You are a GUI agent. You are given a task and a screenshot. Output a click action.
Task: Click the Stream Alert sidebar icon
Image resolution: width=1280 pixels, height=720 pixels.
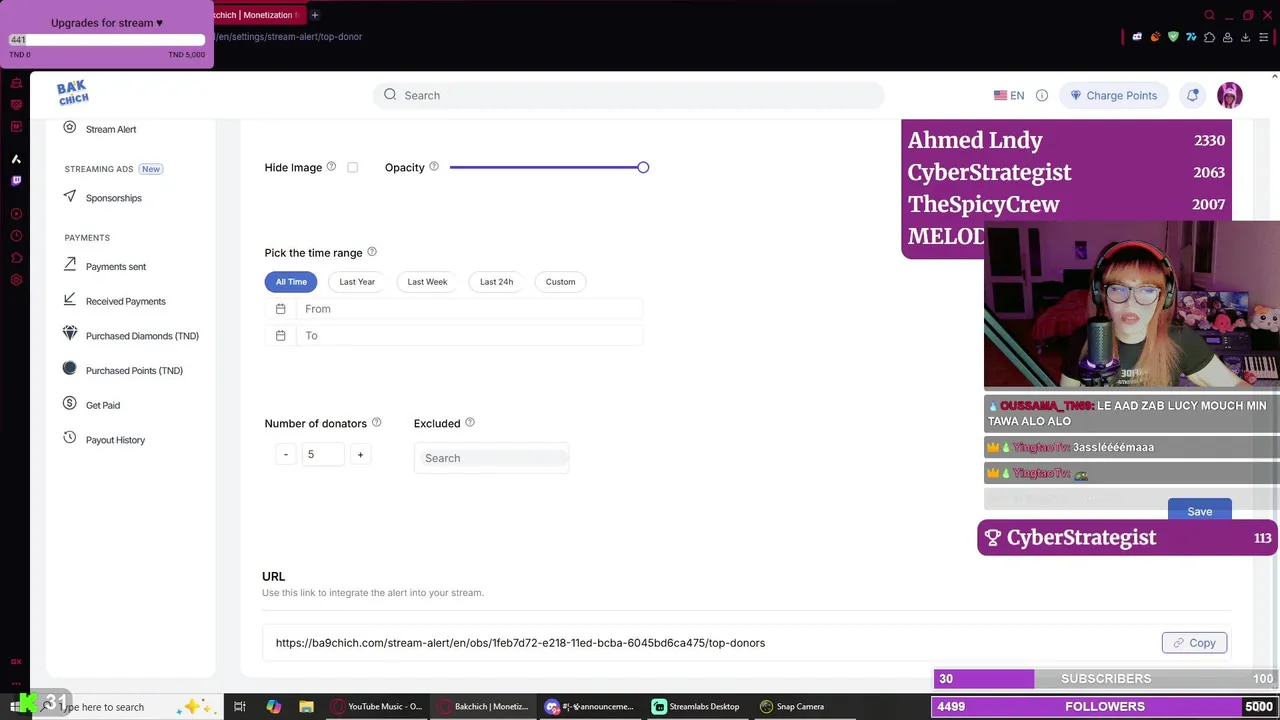point(70,128)
